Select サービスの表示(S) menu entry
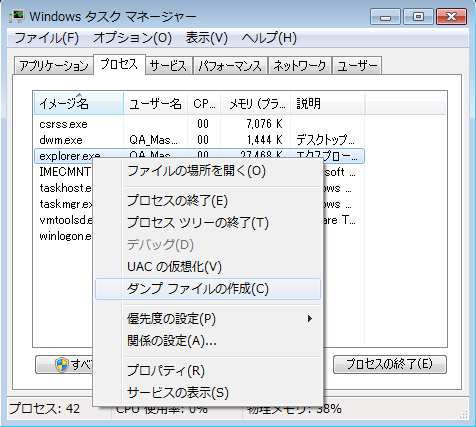476x427 pixels. click(208, 393)
